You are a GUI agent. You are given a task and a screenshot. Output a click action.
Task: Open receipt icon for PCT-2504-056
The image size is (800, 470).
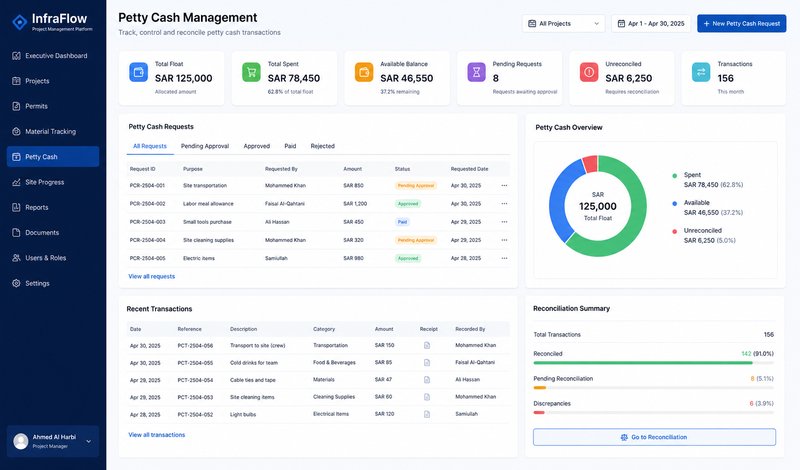pos(427,345)
